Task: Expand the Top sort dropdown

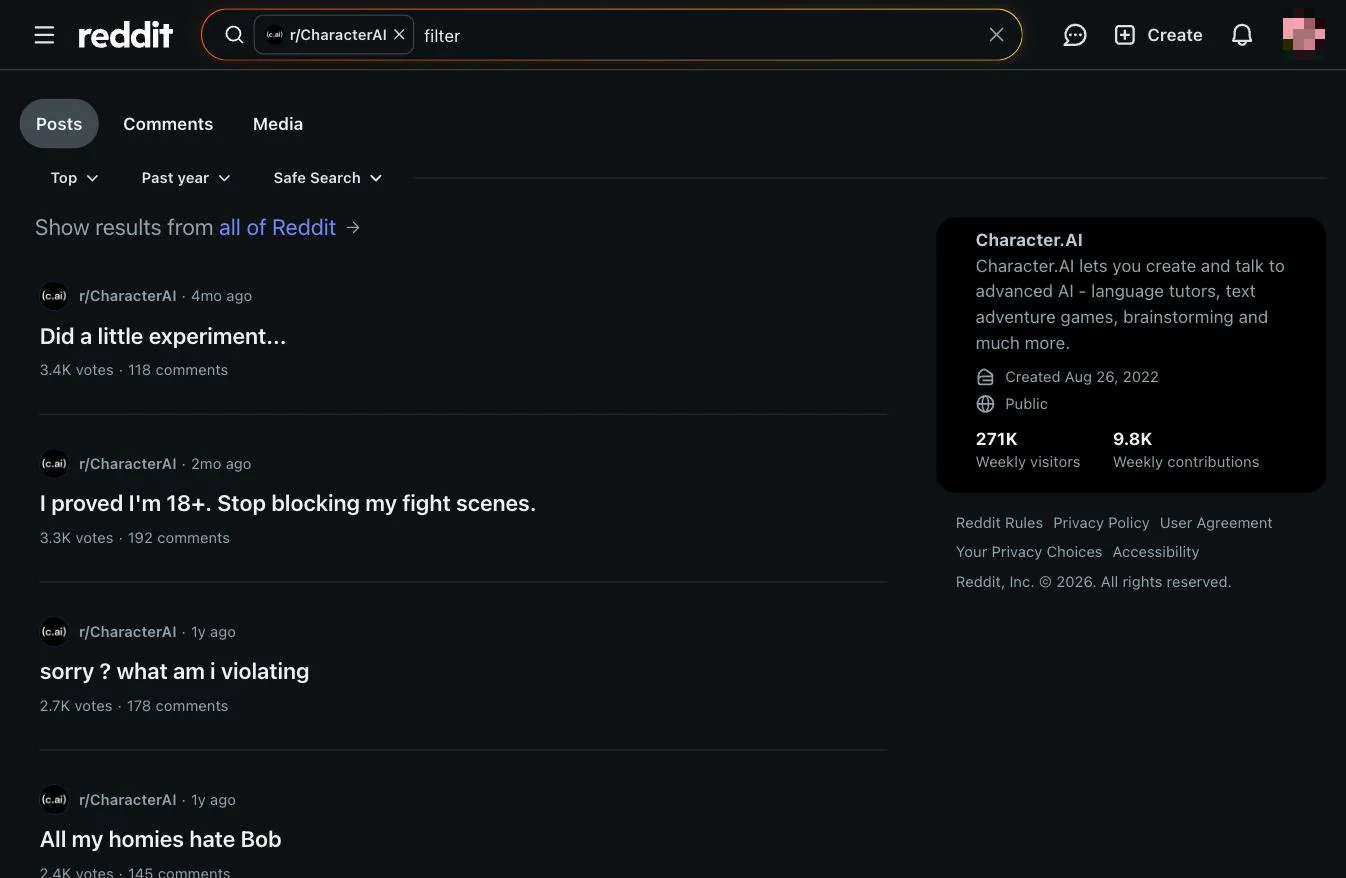Action: tap(75, 178)
